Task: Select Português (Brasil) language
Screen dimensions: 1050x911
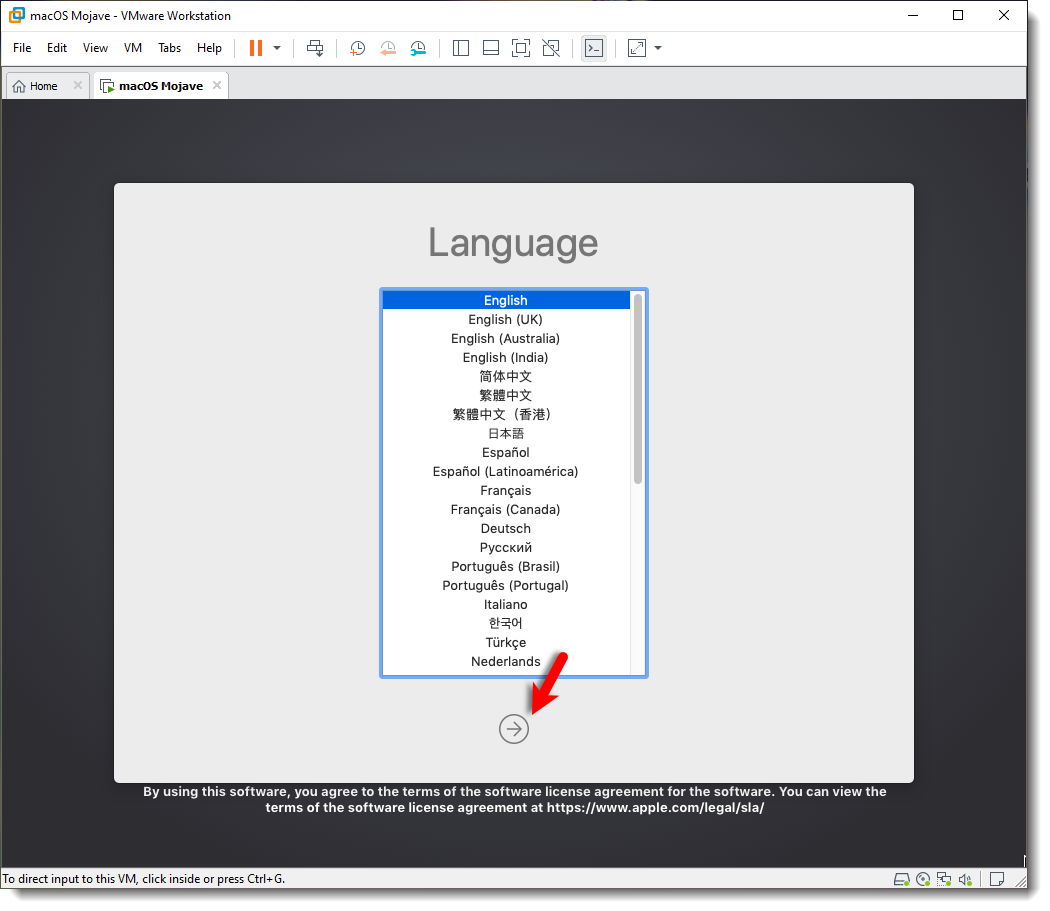Action: 506,567
